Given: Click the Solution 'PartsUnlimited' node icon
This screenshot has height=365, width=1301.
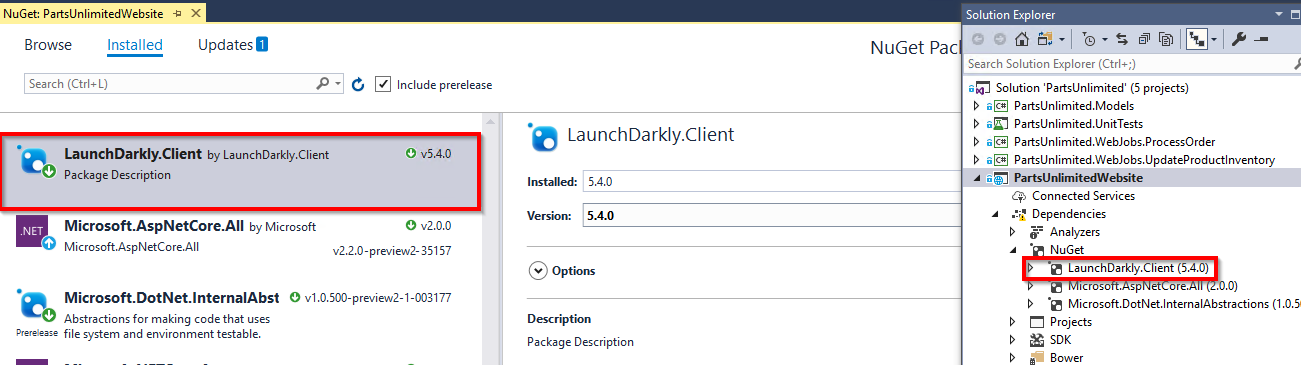Looking at the screenshot, I should click(x=981, y=88).
